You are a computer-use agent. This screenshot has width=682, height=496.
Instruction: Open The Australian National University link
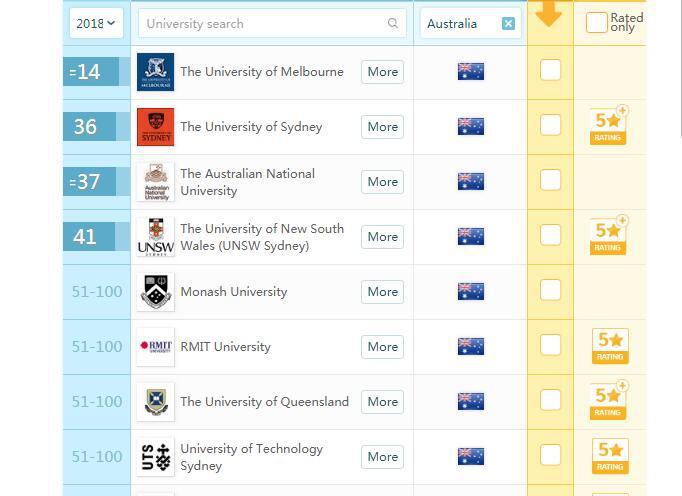(x=247, y=182)
